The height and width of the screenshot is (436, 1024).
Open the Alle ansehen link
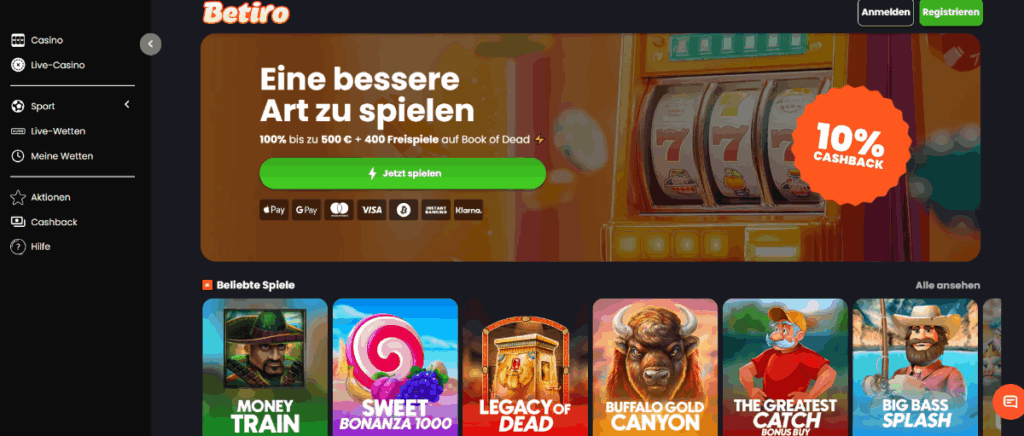point(948,285)
